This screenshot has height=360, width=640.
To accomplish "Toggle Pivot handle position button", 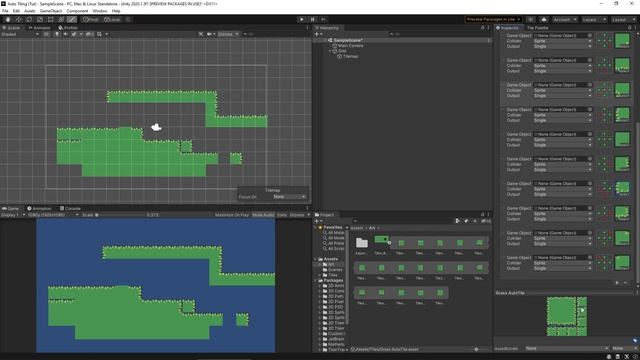I will click(x=91, y=19).
